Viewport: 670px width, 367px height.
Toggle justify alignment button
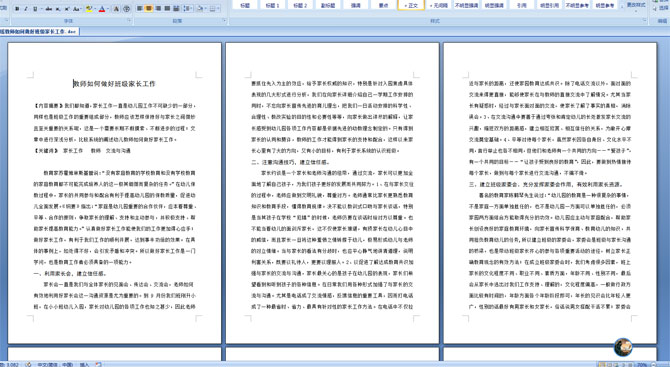167,9
